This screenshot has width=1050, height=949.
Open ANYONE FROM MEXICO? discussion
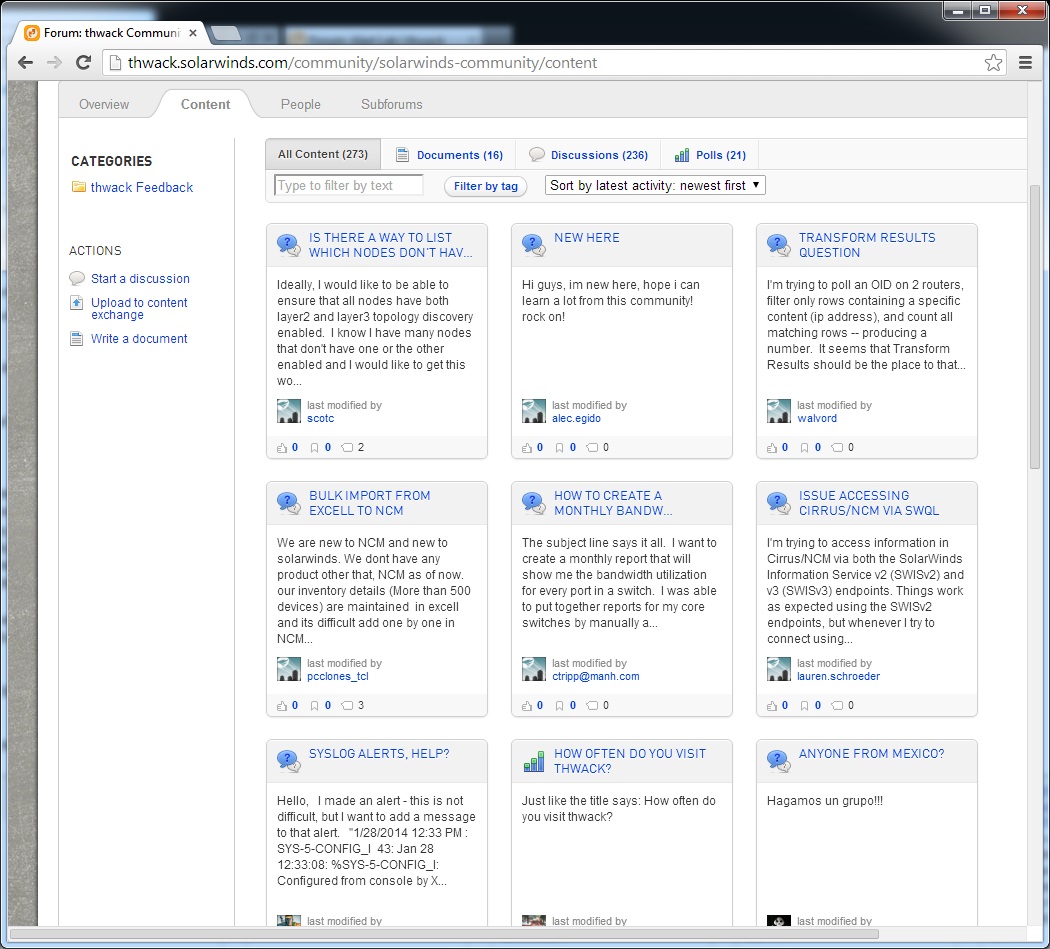pos(871,753)
